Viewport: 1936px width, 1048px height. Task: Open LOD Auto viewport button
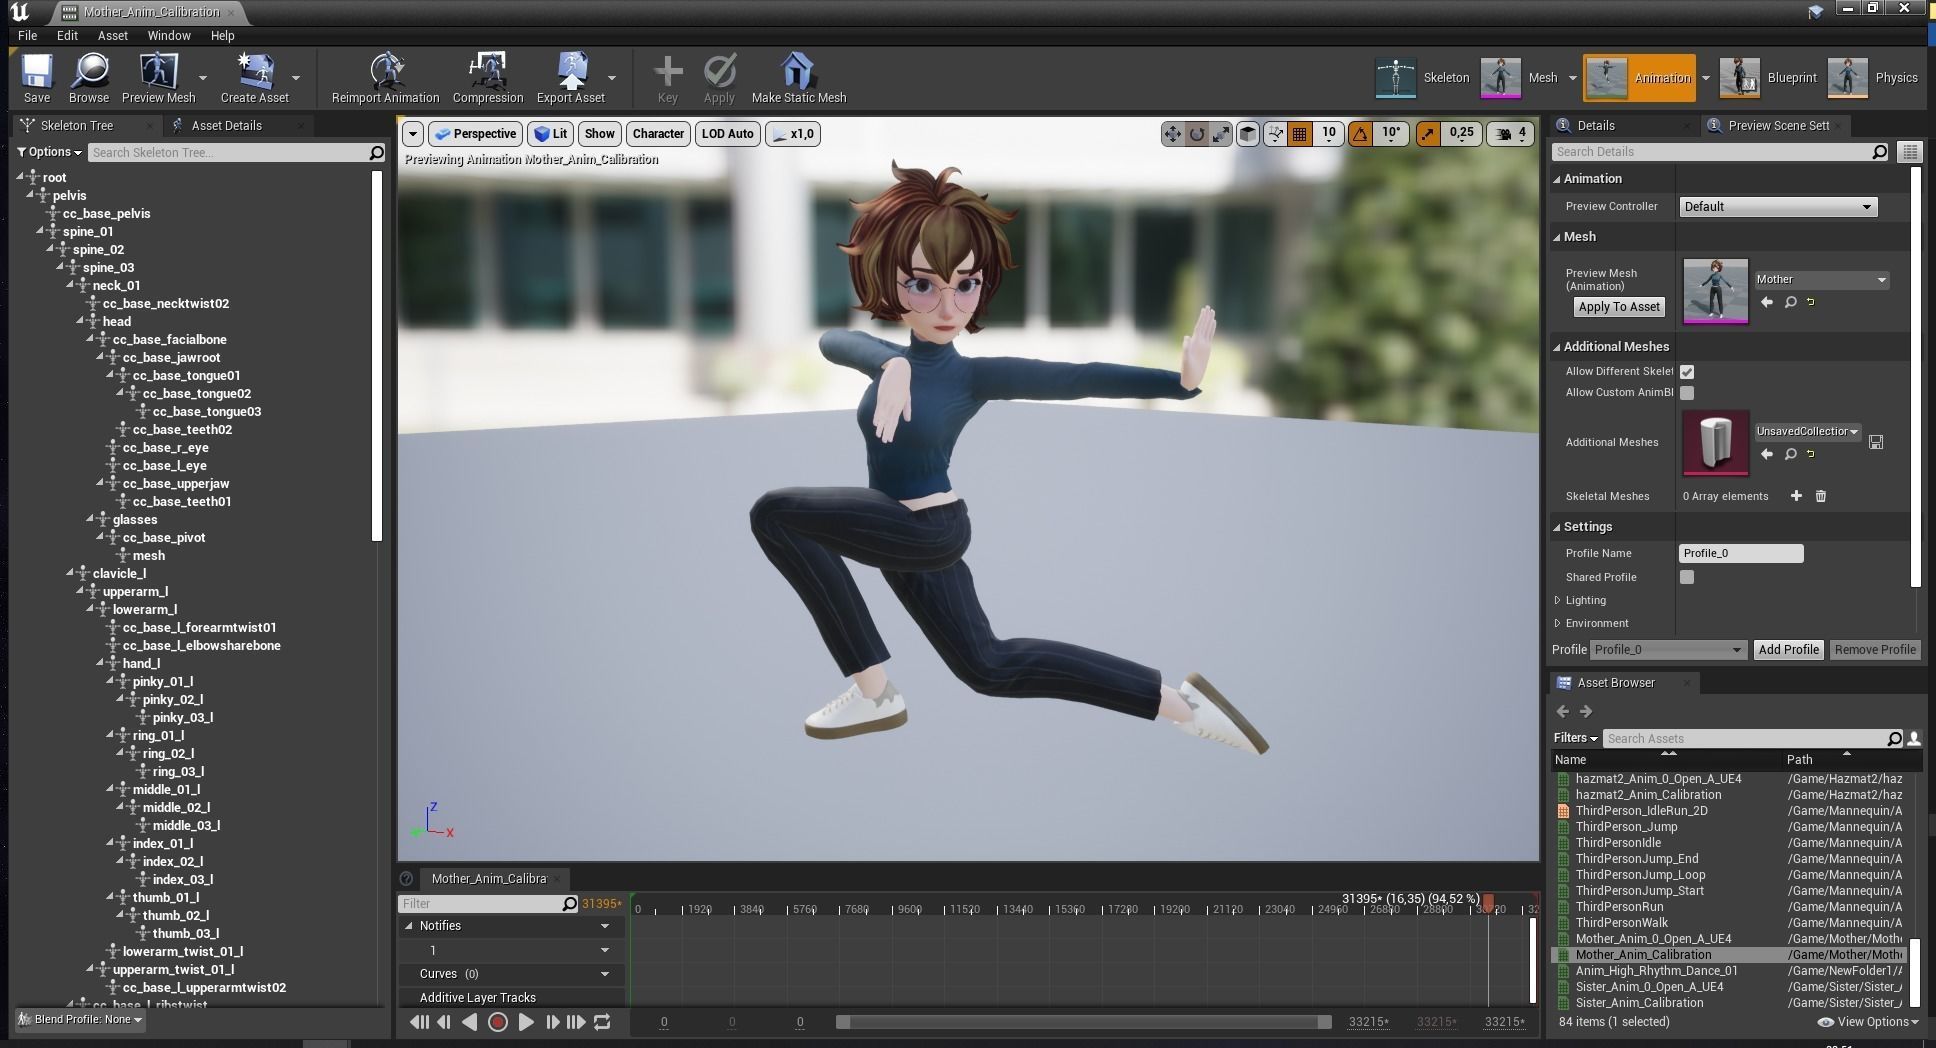click(x=727, y=133)
